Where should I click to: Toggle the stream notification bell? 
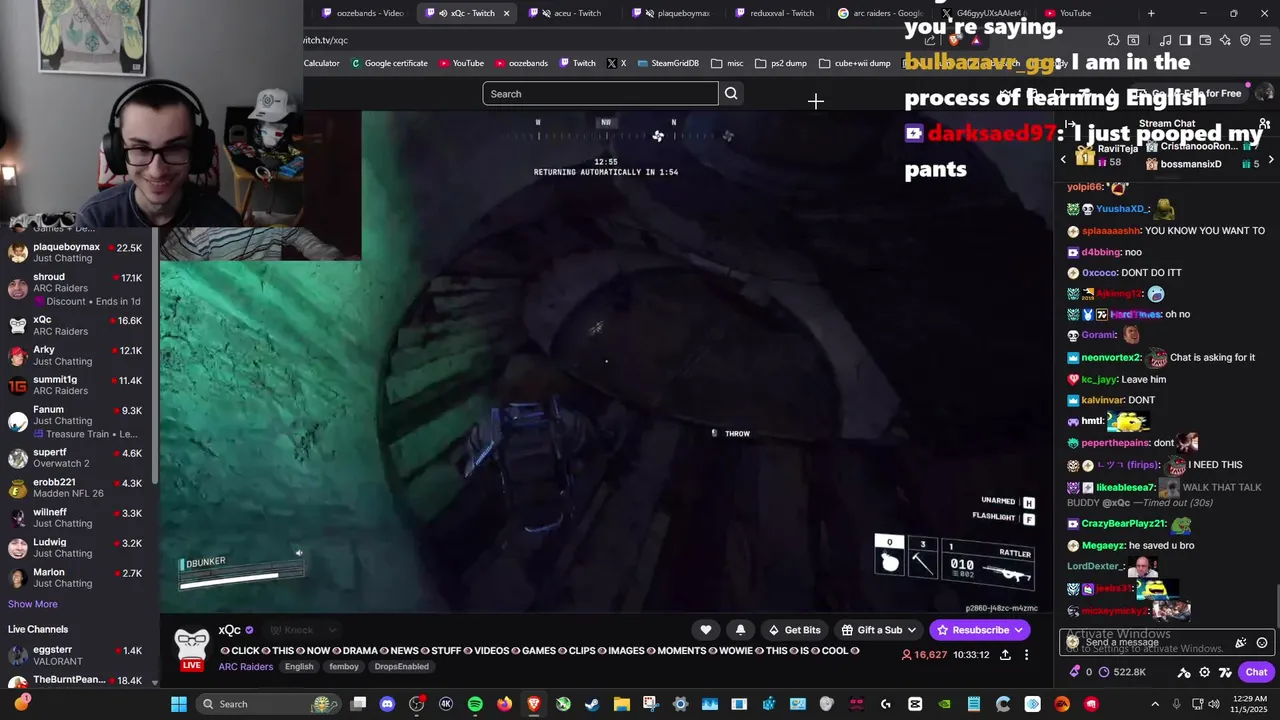[x=740, y=630]
